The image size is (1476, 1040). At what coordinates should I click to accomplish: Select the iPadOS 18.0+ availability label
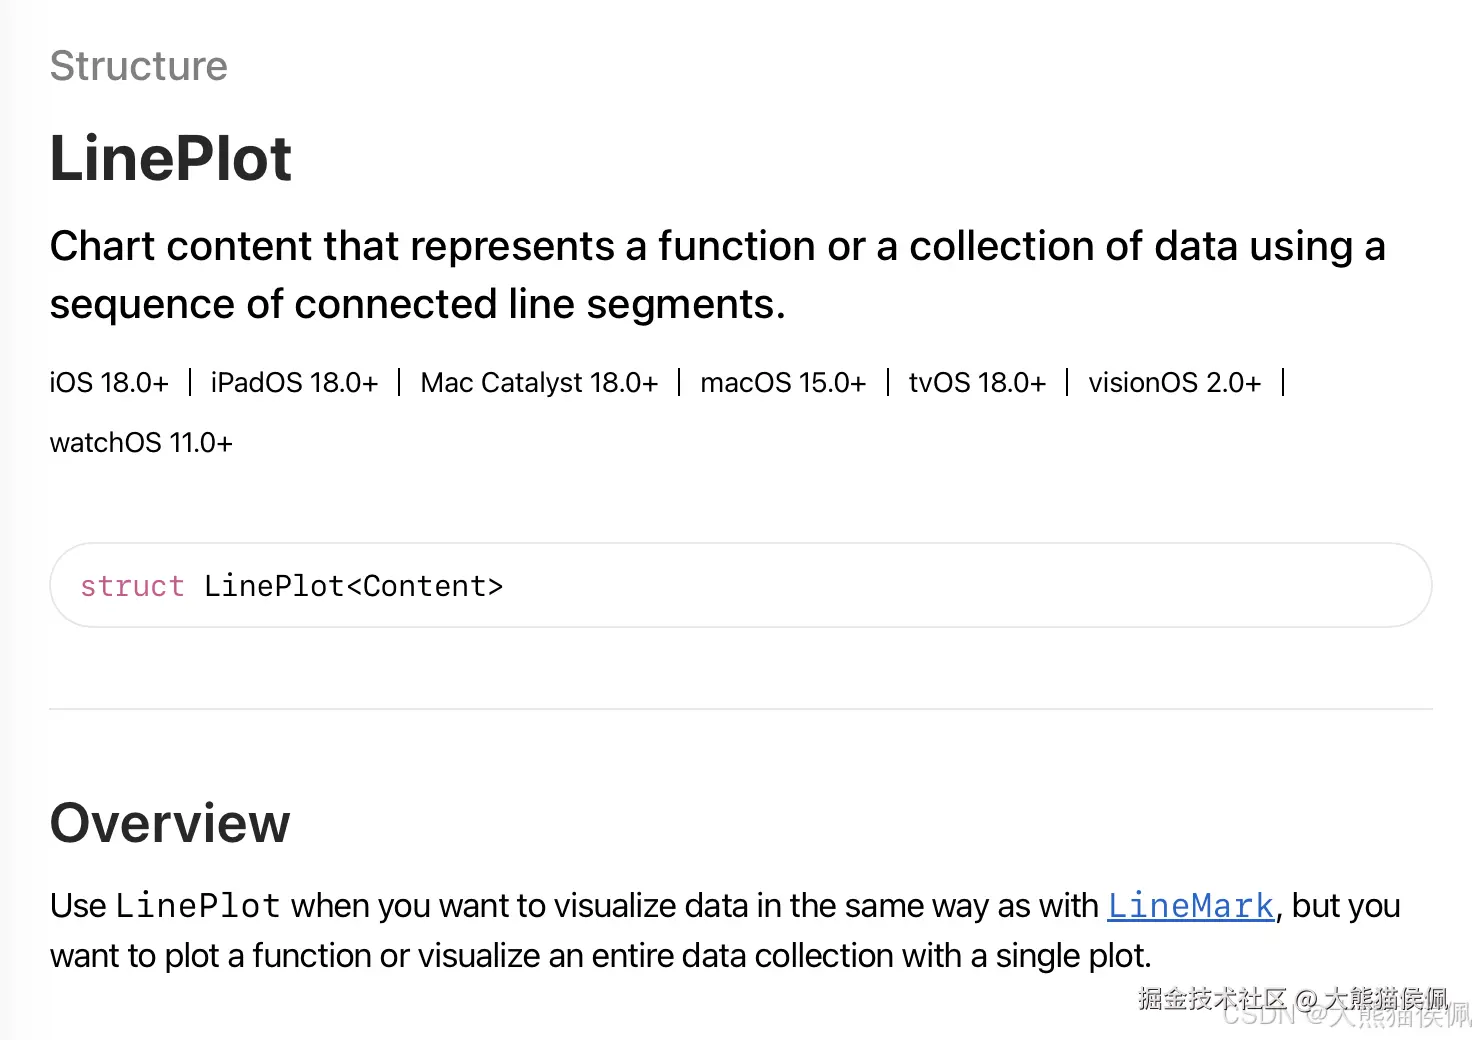[x=294, y=383]
